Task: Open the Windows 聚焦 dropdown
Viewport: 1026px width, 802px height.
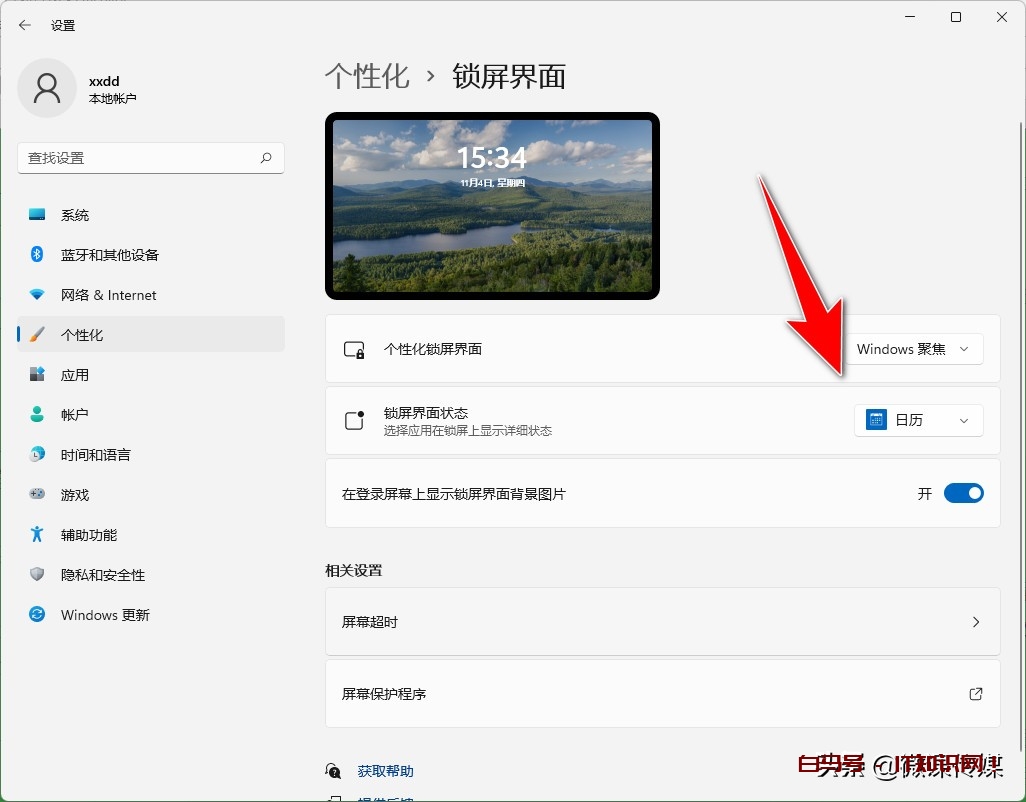Action: click(x=916, y=349)
